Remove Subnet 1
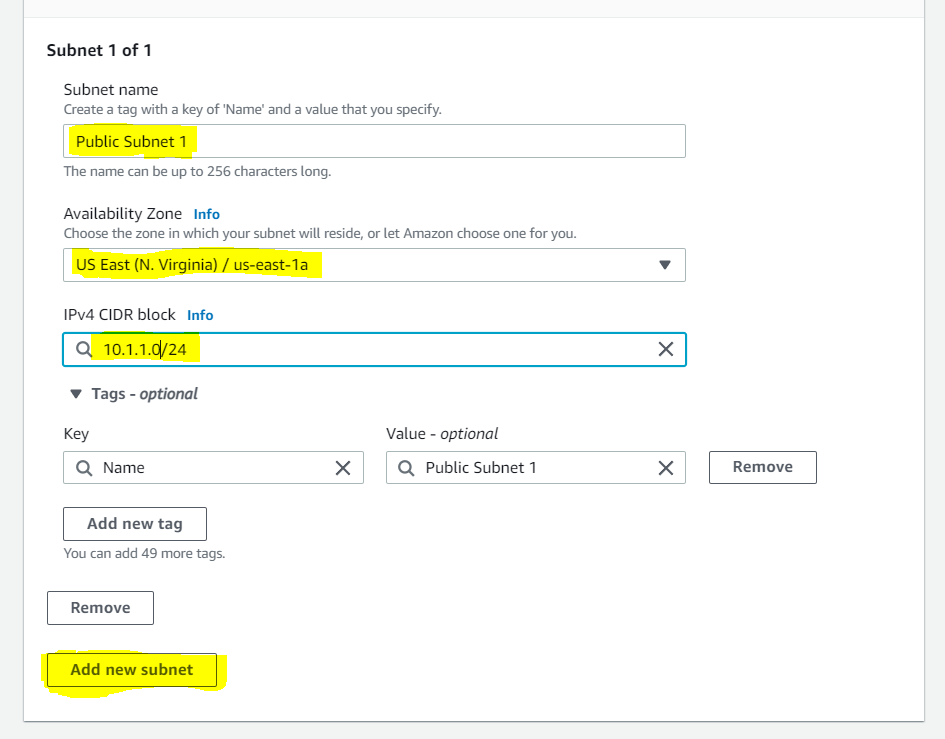 100,607
